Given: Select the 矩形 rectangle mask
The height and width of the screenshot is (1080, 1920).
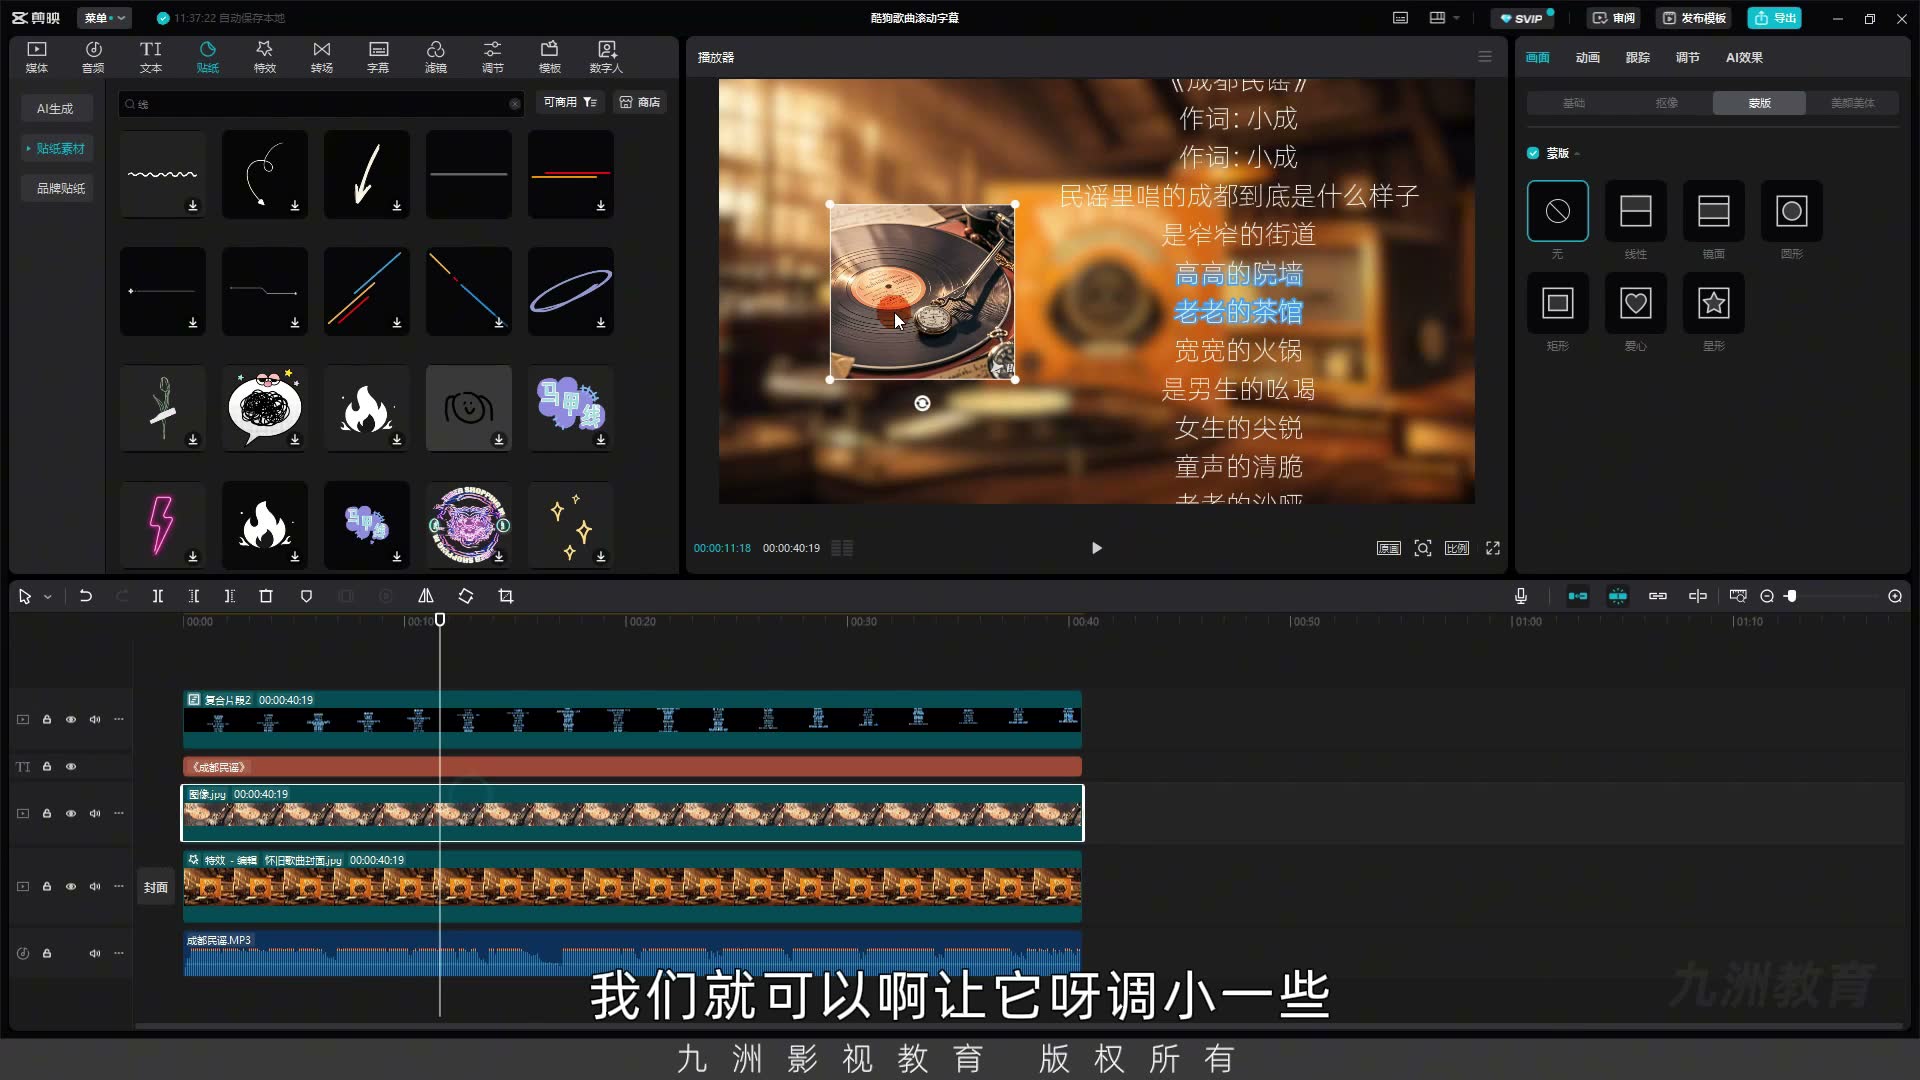Looking at the screenshot, I should (x=1558, y=303).
